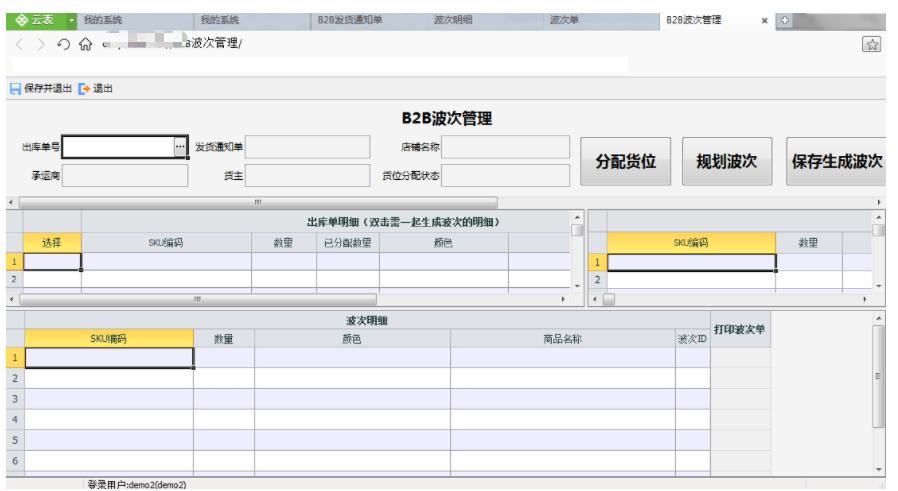
Task: Click SKU编码 header in 出库单明细 table
Action: (x=166, y=242)
